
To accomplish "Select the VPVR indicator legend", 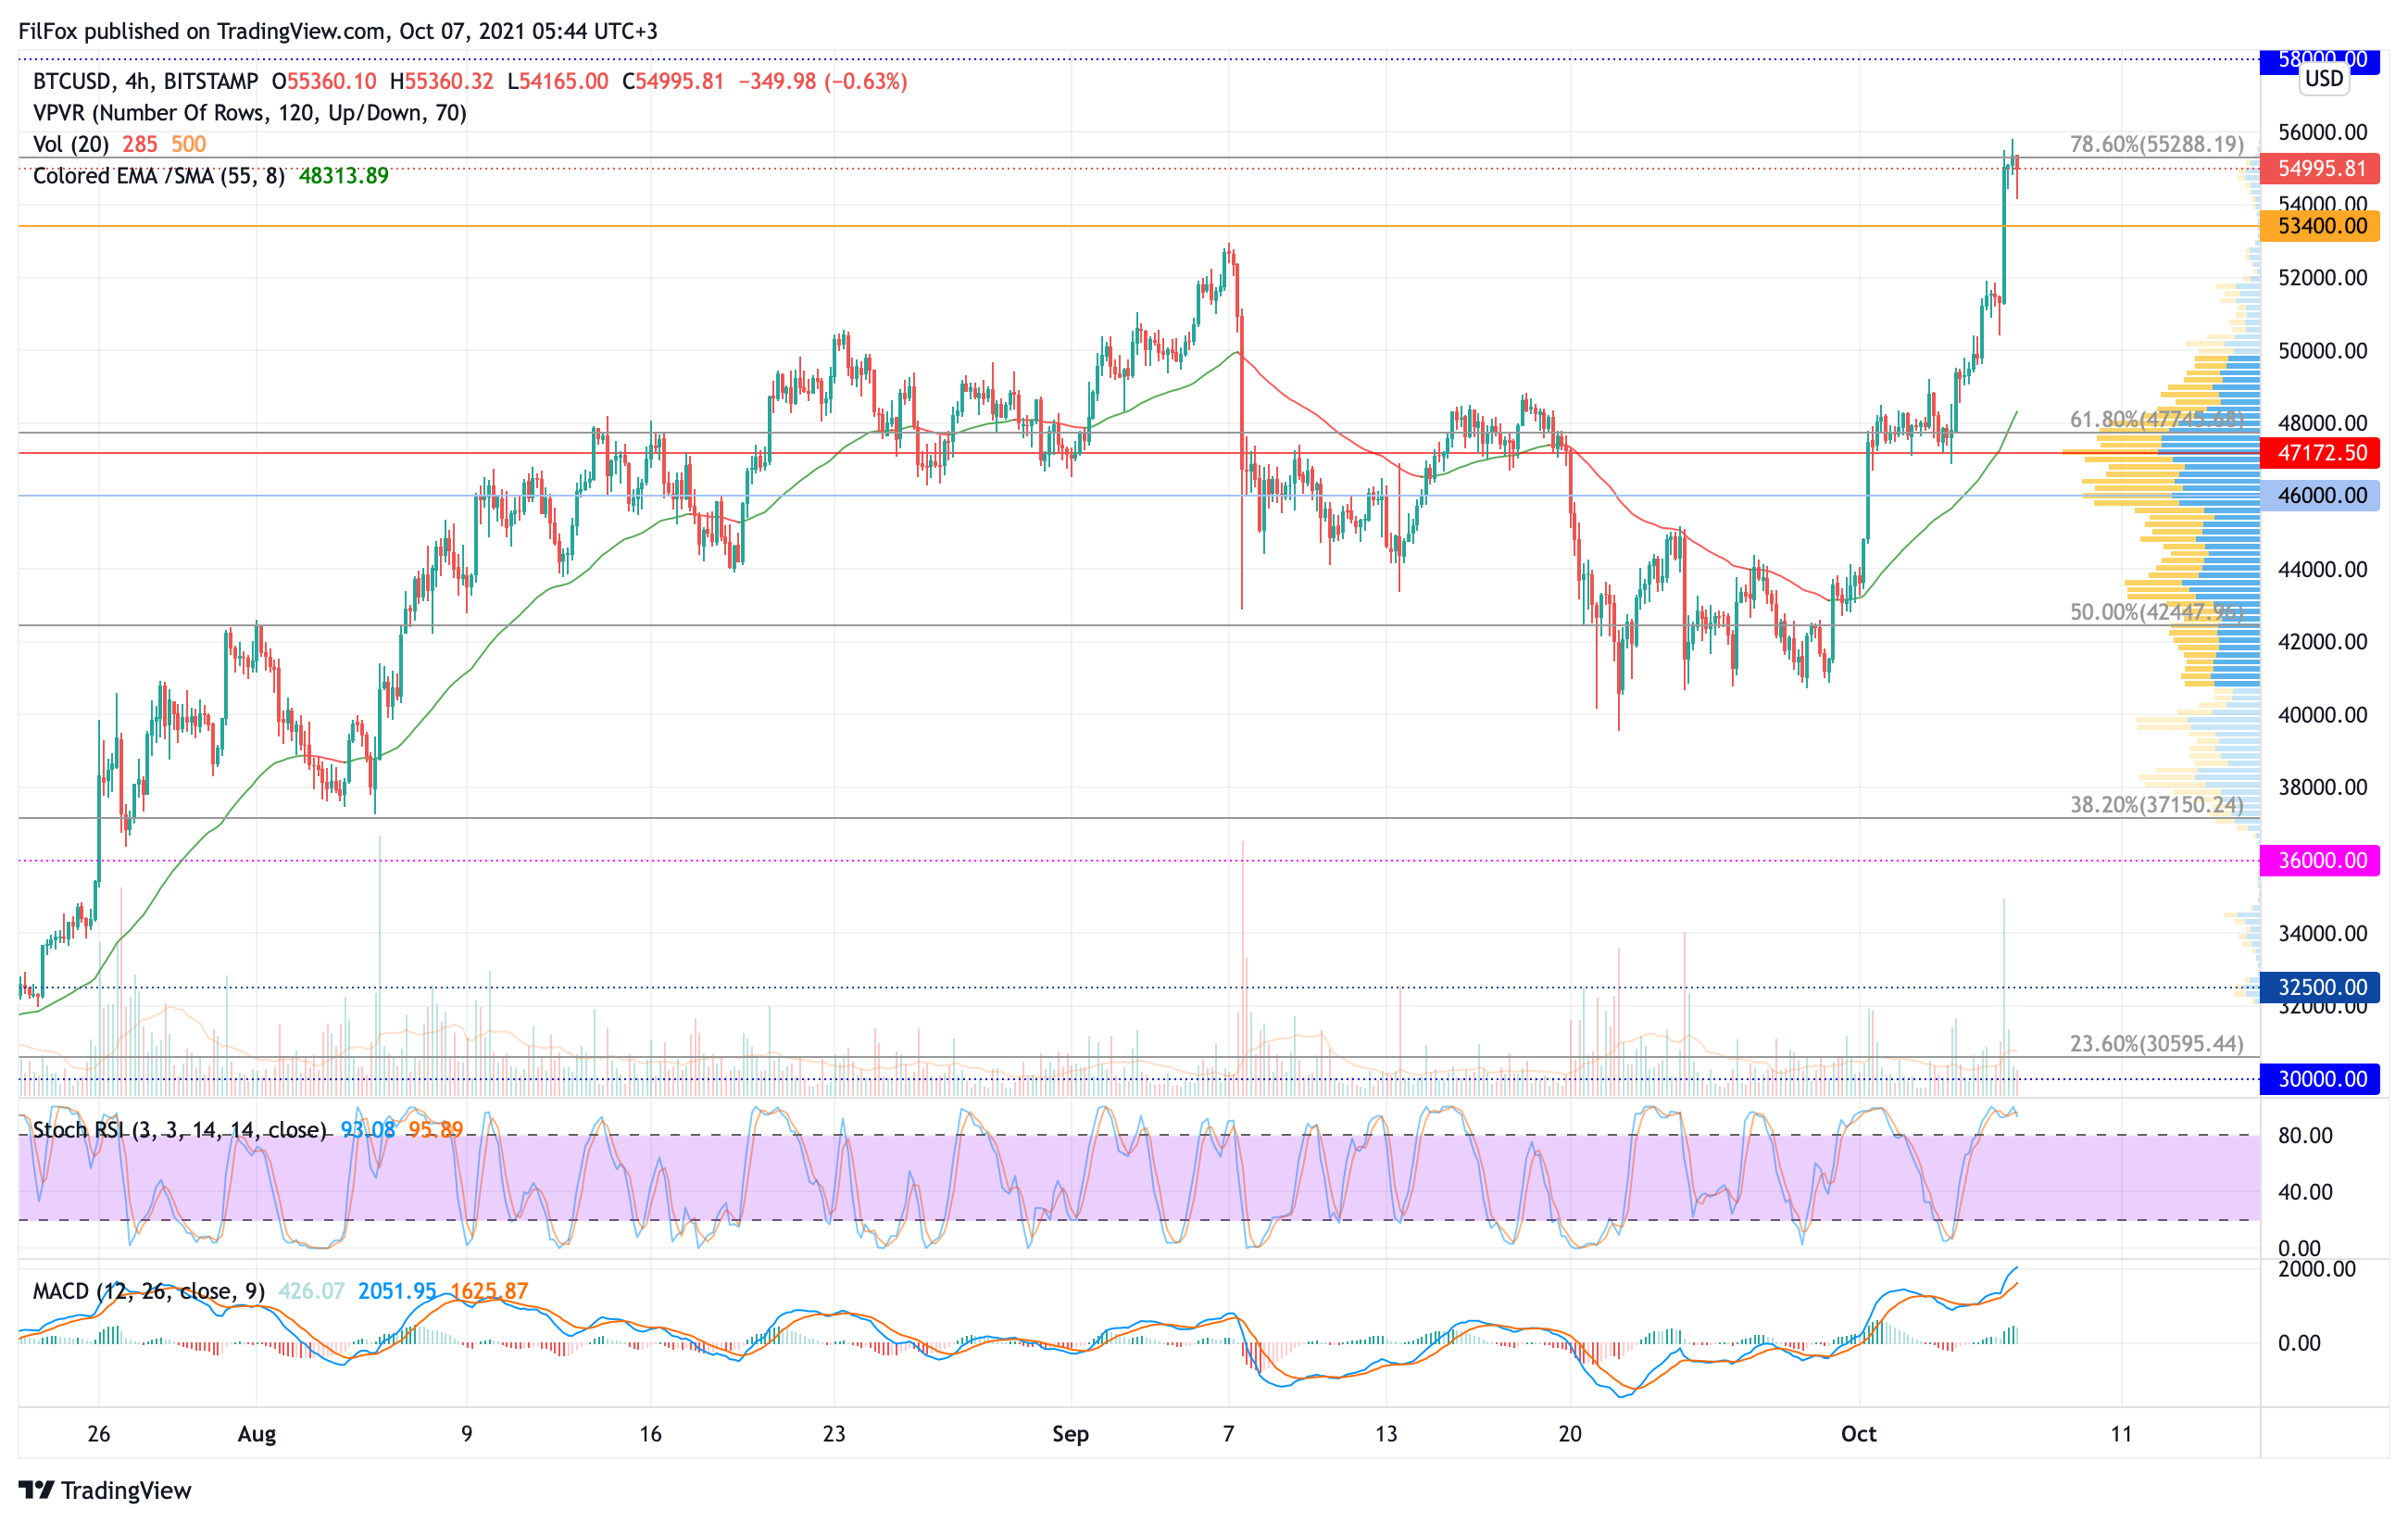I will tap(249, 113).
